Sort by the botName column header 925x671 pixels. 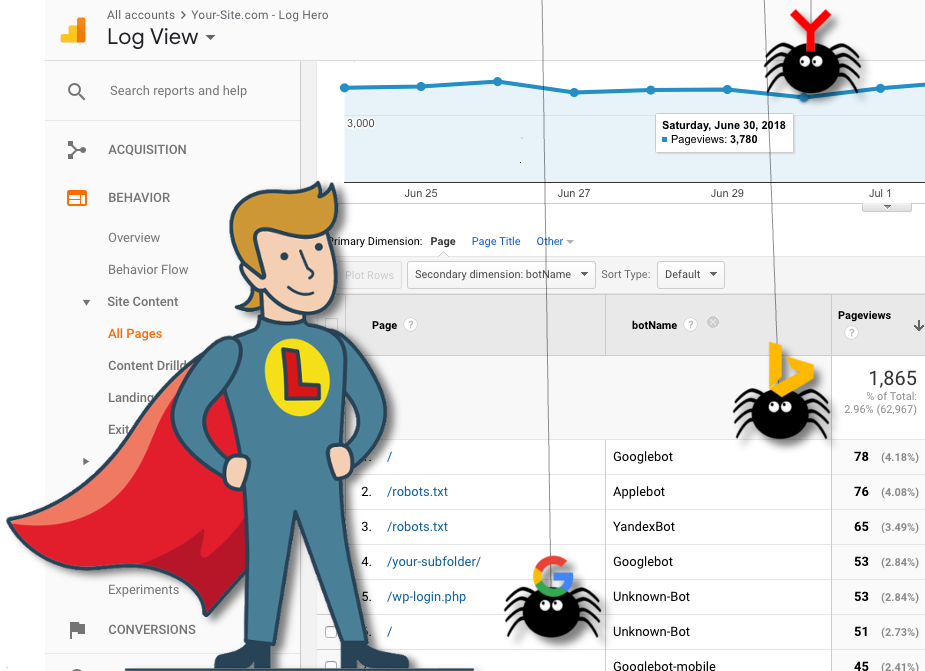coord(654,325)
